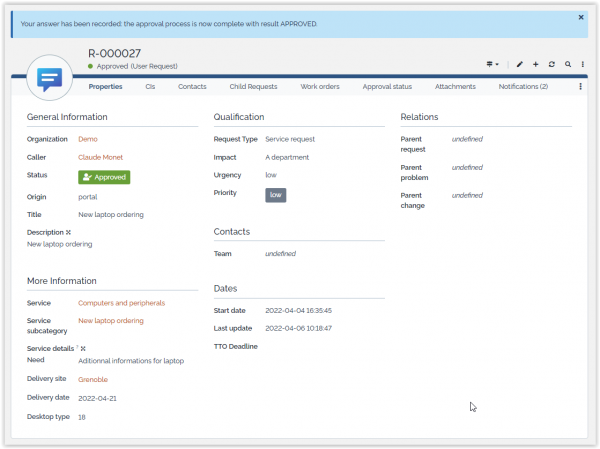Viewport: 600px width, 449px height.
Task: Click the plus icon to create new
Action: [535, 64]
